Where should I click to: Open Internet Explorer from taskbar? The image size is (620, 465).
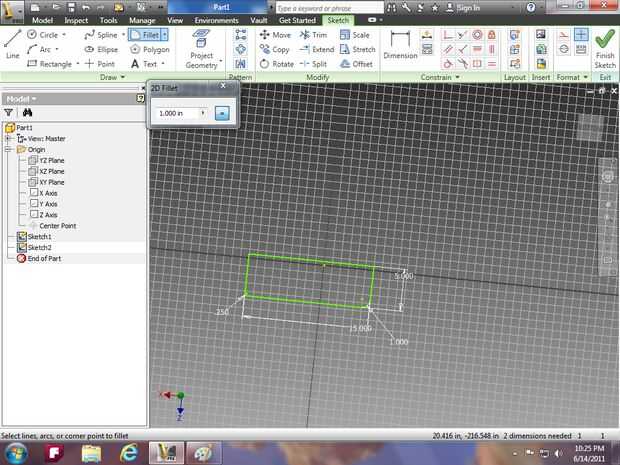pyautogui.click(x=129, y=453)
